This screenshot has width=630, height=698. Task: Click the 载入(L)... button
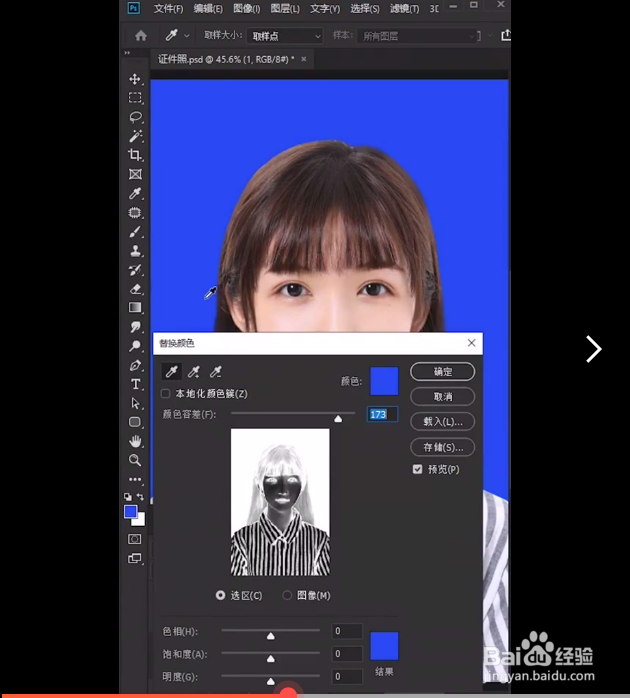coord(442,422)
